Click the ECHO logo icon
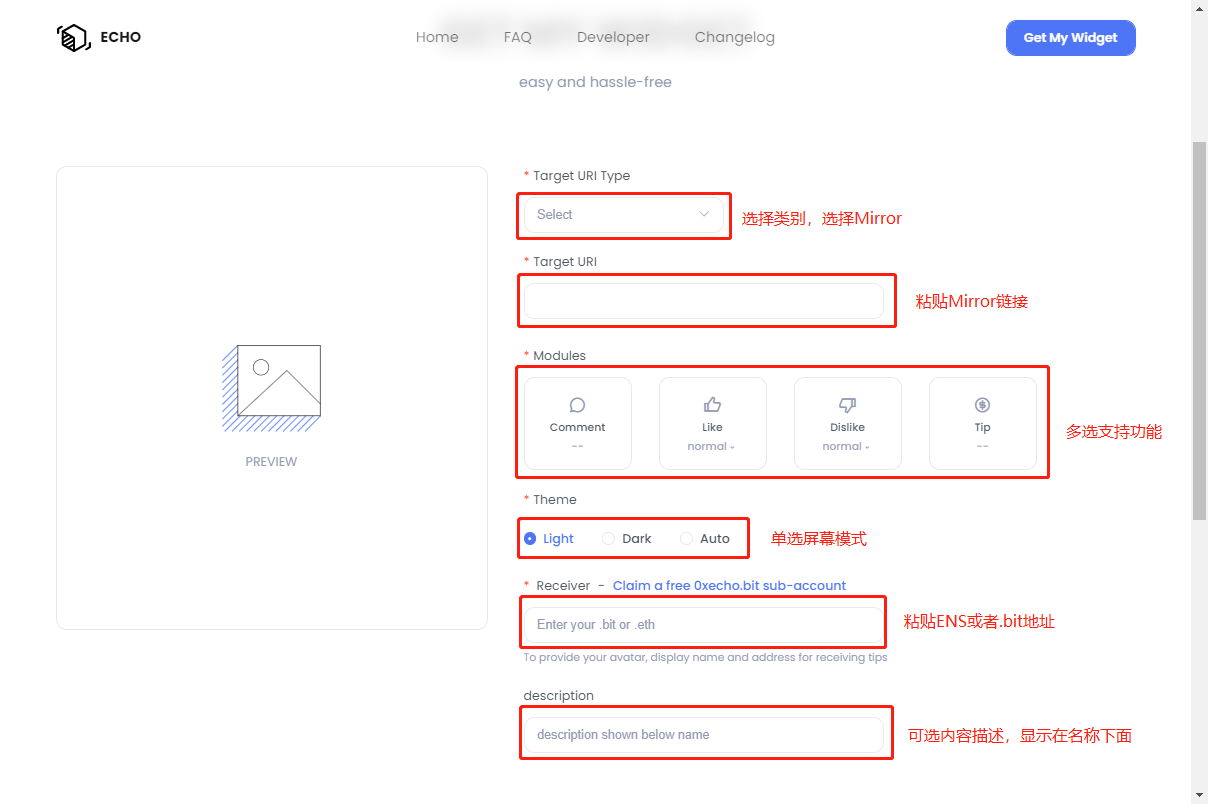The width and height of the screenshot is (1208, 804). coord(73,37)
